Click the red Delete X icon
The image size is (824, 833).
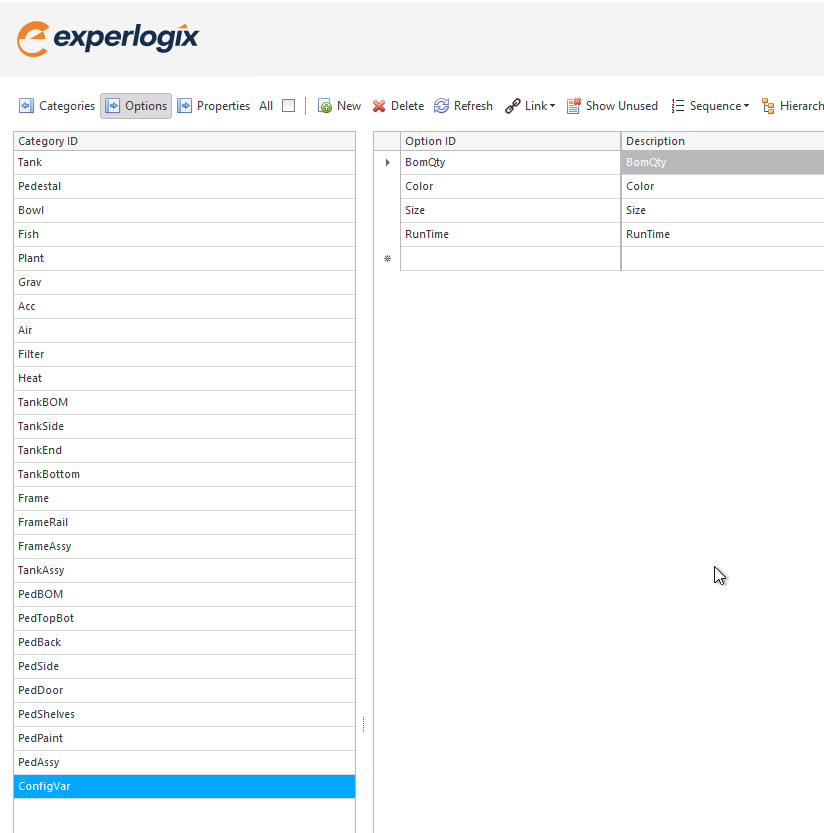(379, 106)
